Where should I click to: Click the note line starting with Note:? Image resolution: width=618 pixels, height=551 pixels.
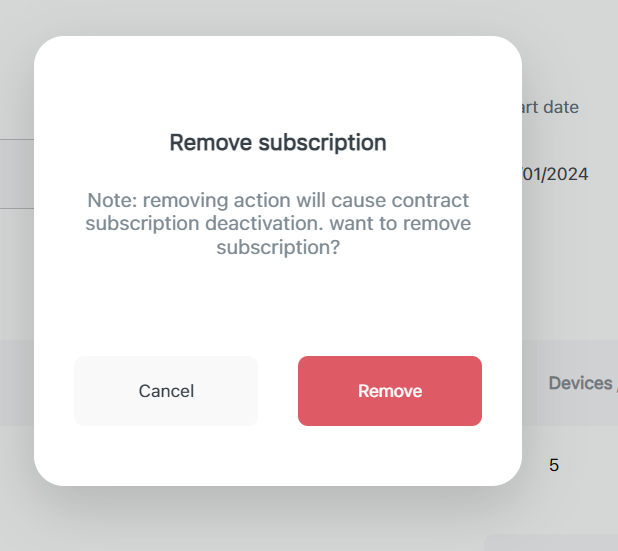[x=278, y=200]
